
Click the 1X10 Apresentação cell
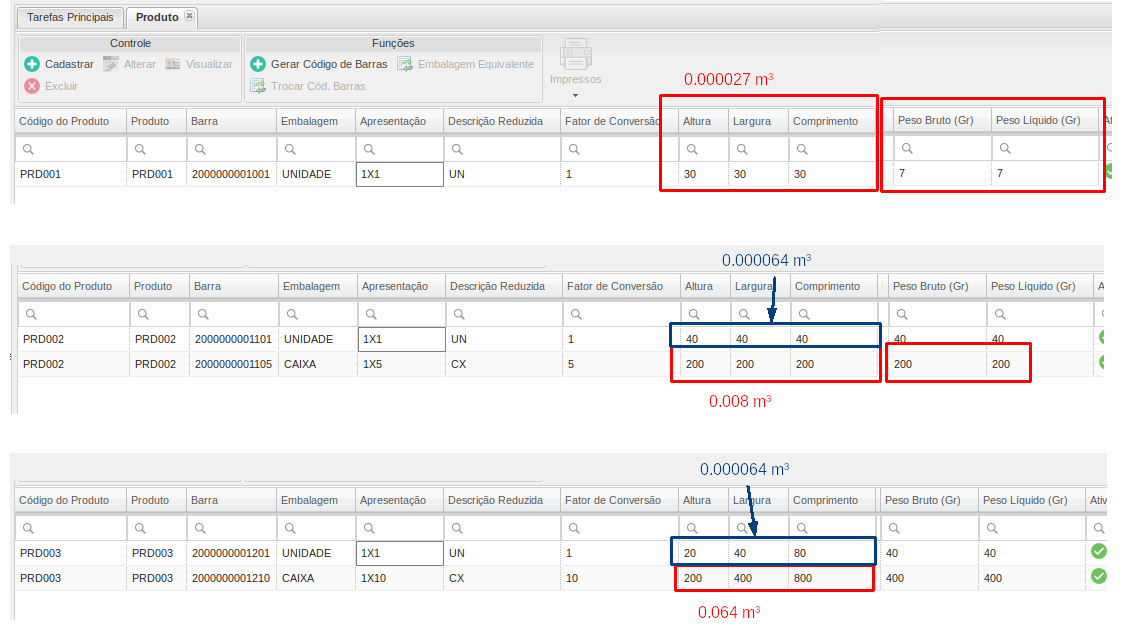tap(399, 578)
